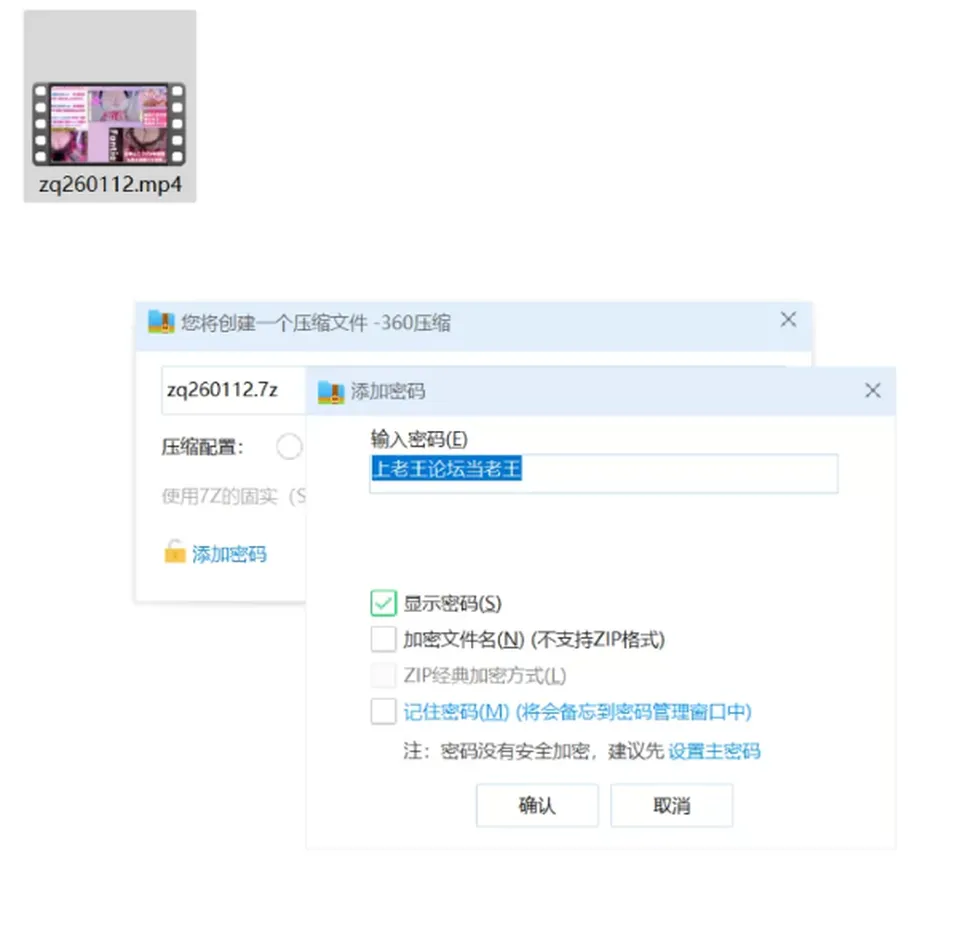960x931 pixels.
Task: Cancel with the 取消 button
Action: coord(672,805)
